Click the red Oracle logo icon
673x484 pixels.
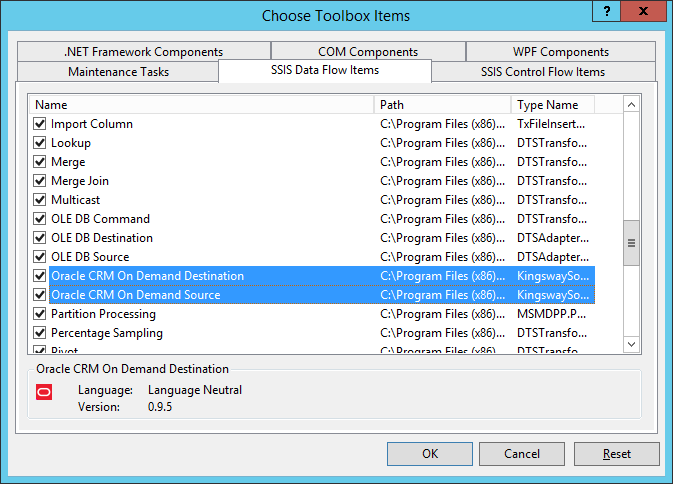pos(44,392)
